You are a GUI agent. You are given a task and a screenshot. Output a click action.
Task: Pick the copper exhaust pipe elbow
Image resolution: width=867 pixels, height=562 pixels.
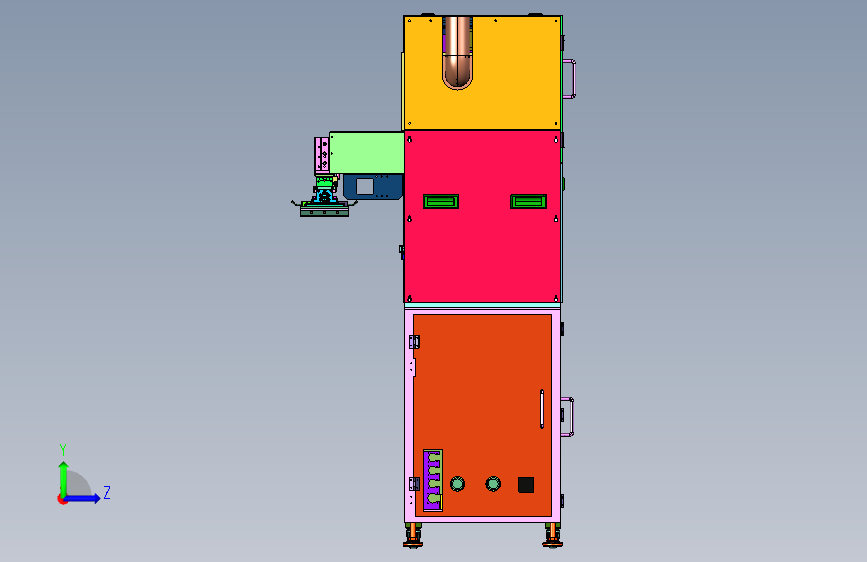click(x=457, y=53)
